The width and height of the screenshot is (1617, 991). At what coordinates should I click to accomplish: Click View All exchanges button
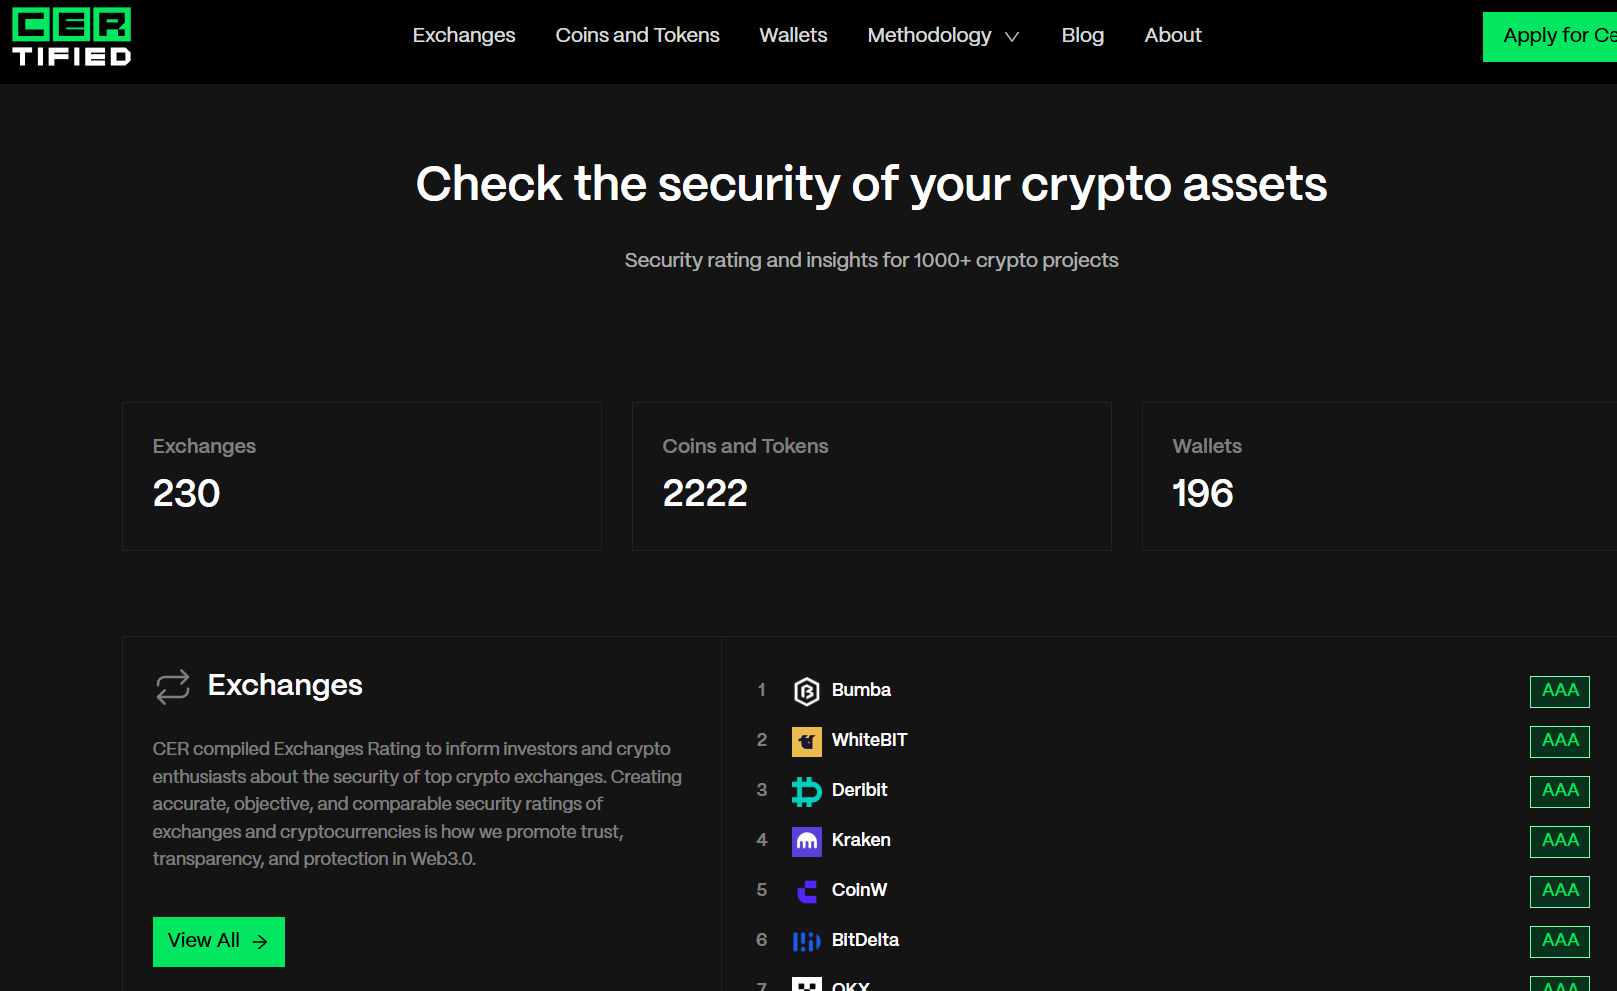tap(218, 941)
